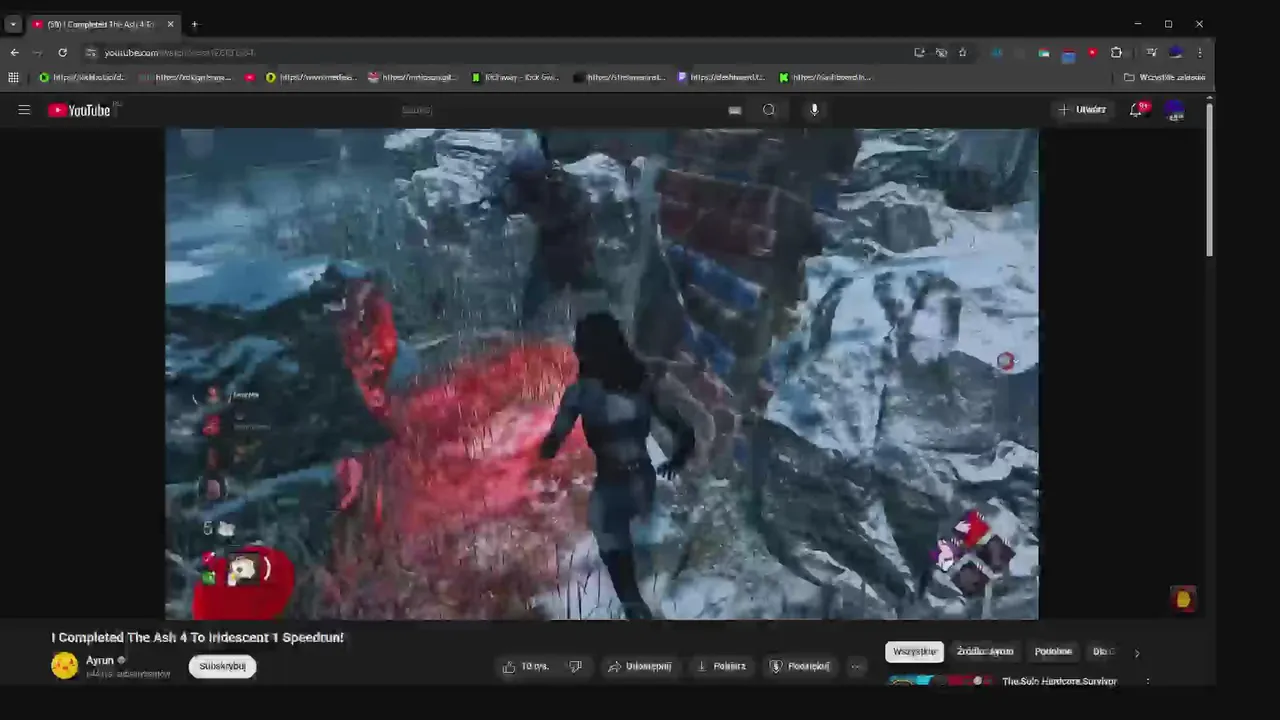Viewport: 1280px width, 720px height.
Task: Open the yellow-icon medias bookmark
Action: (311, 77)
